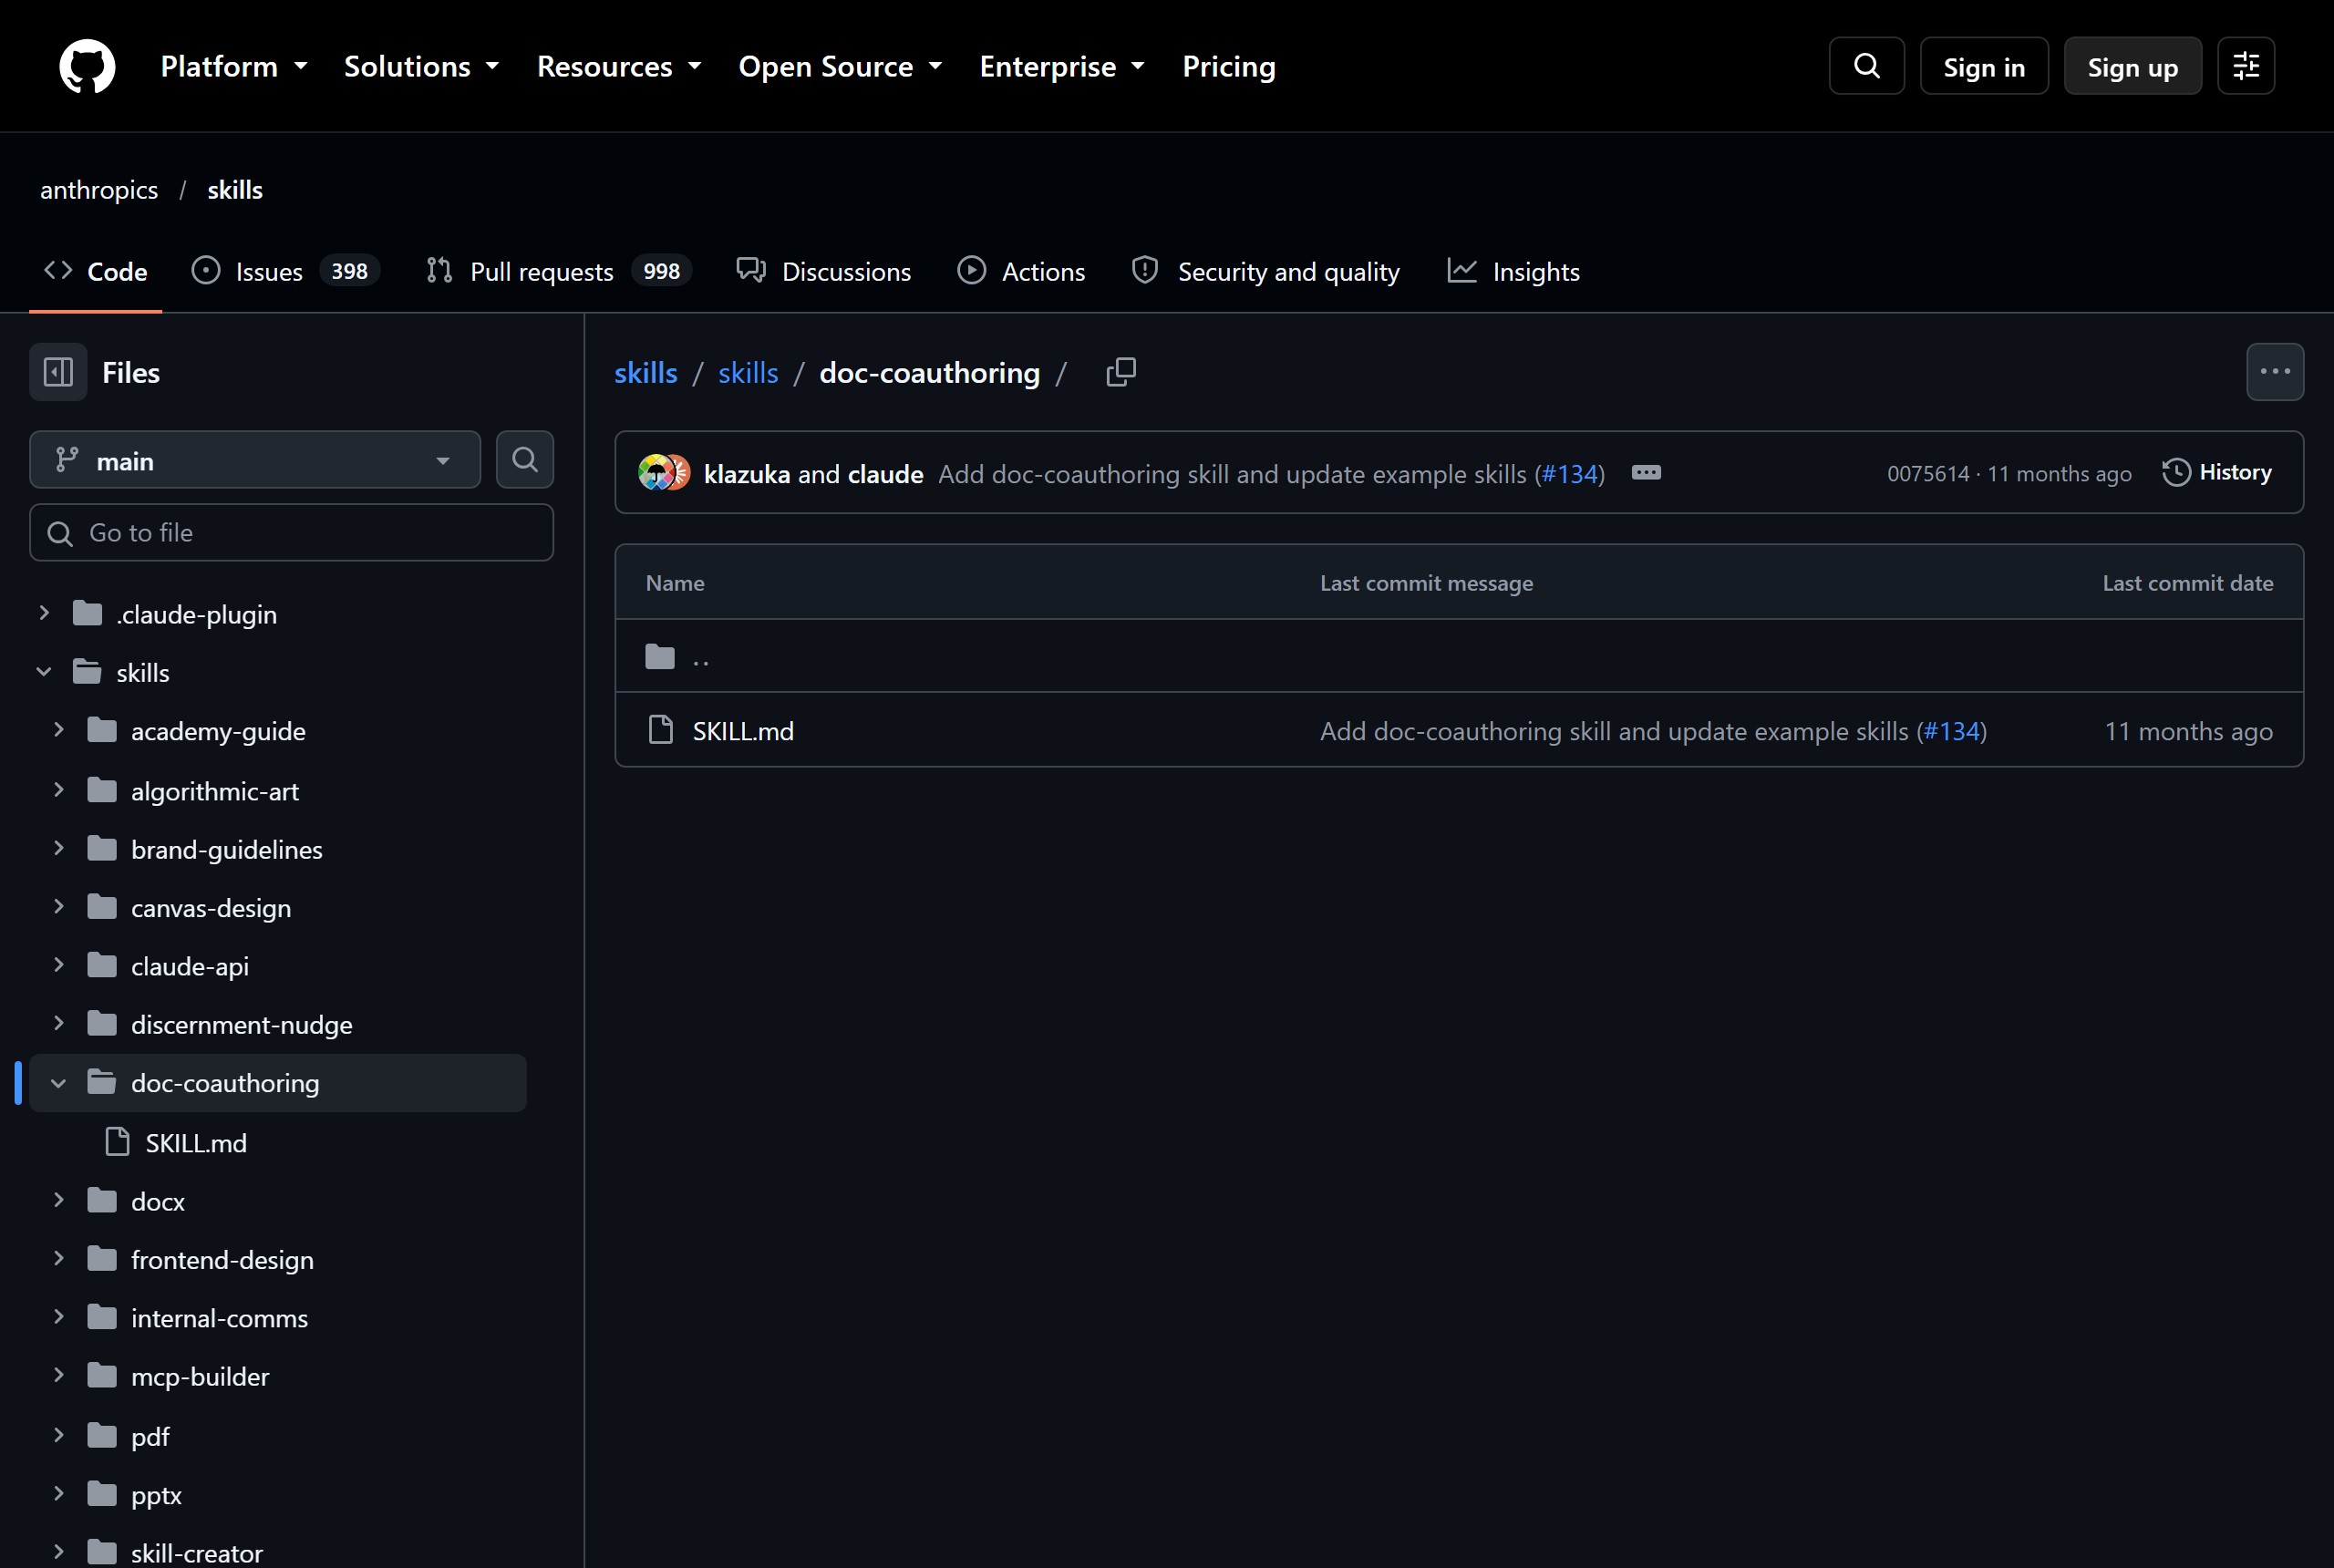Open the Solutions menu

point(421,66)
